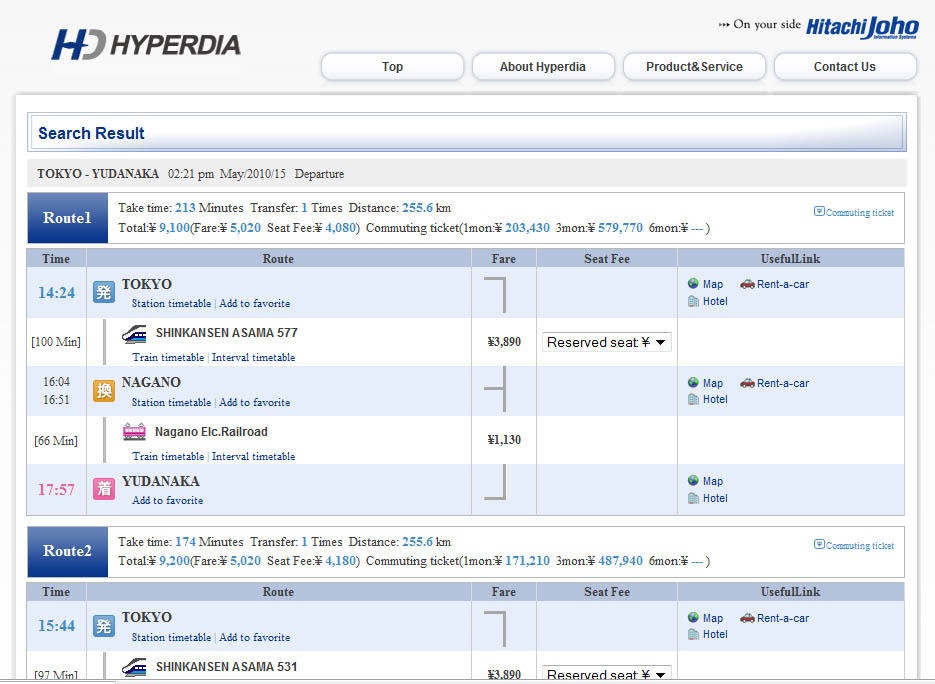This screenshot has height=684, width=935.
Task: Open Station timetable for NAGANO
Action: pyautogui.click(x=171, y=403)
